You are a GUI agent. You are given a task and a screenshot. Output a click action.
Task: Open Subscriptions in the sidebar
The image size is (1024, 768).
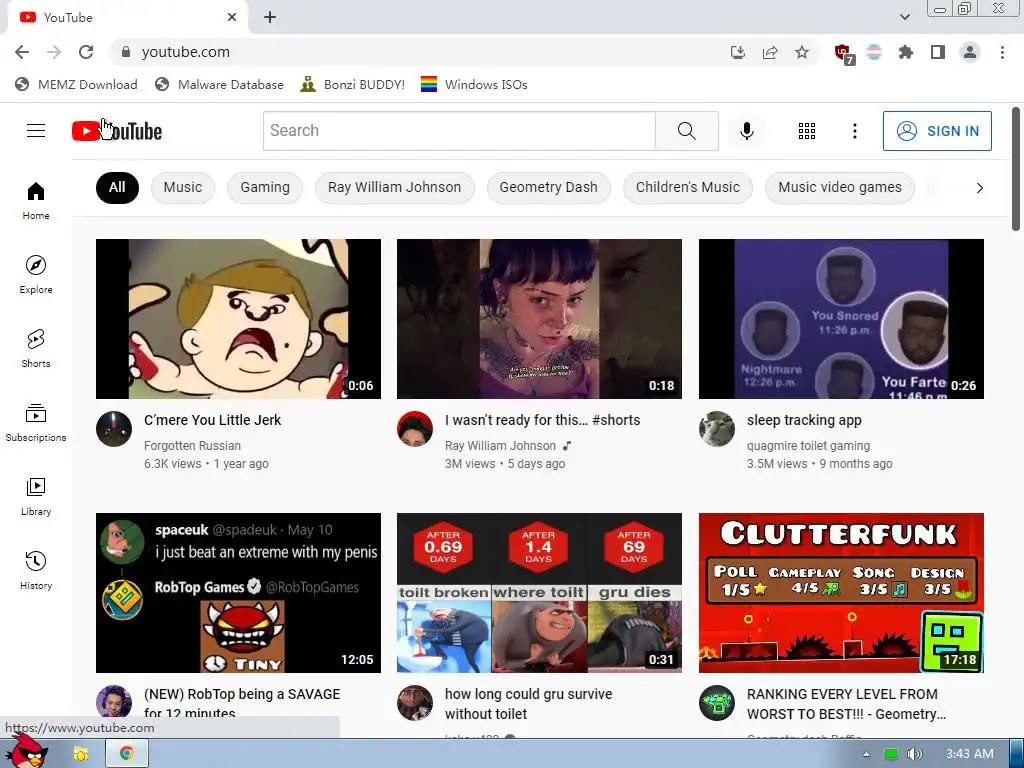pos(36,423)
